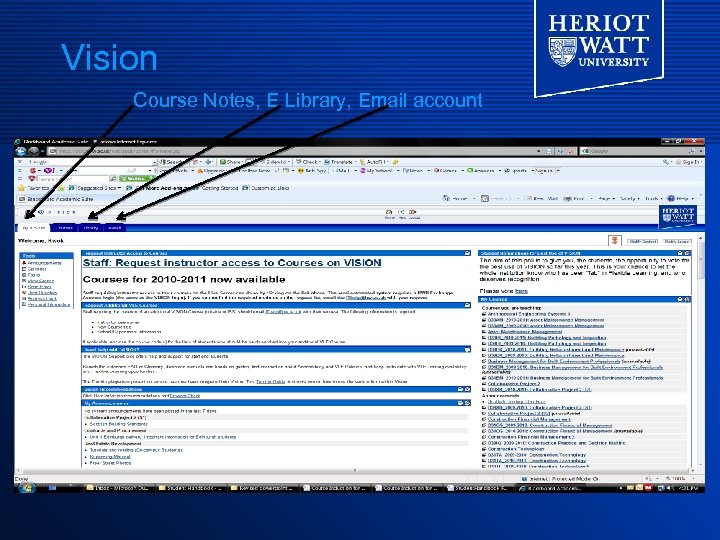720x540 pixels.
Task: Click the Google search box beside the address bar
Action: point(635,151)
